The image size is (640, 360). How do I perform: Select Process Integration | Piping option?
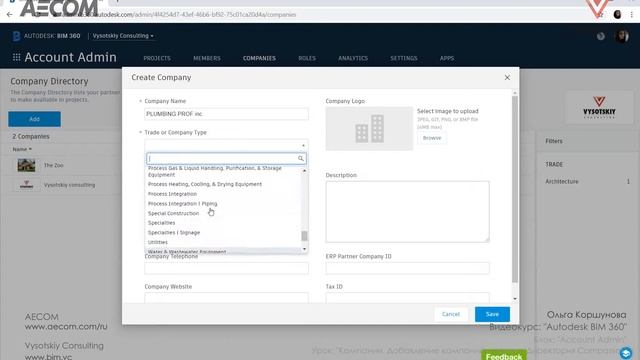pos(223,204)
